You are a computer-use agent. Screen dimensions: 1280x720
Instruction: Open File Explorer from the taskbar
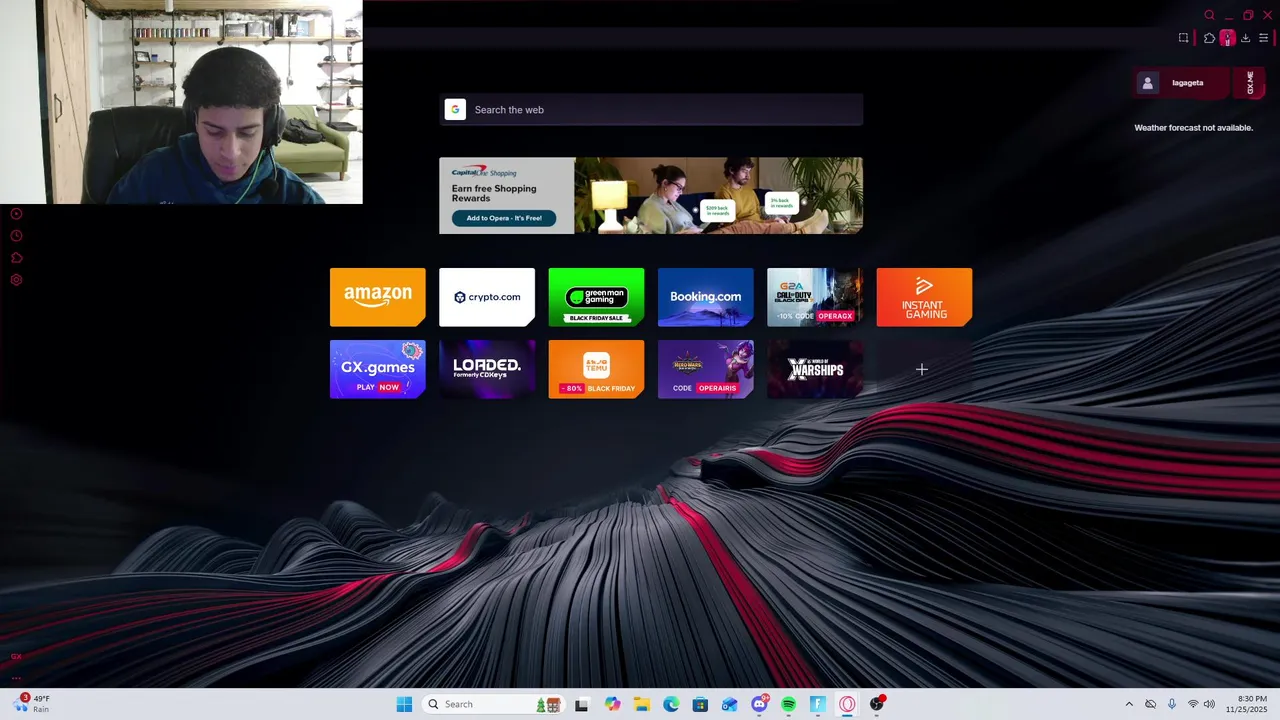click(642, 704)
